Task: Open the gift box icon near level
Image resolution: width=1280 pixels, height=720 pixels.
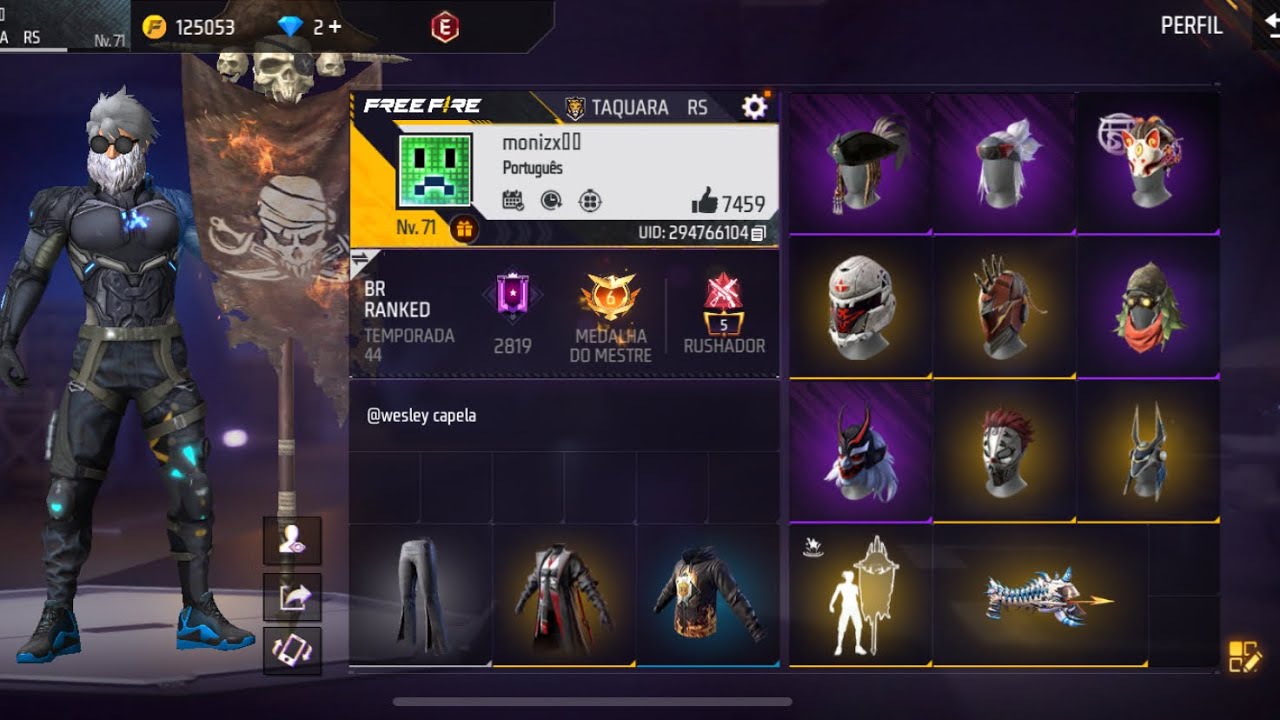Action: [x=464, y=229]
